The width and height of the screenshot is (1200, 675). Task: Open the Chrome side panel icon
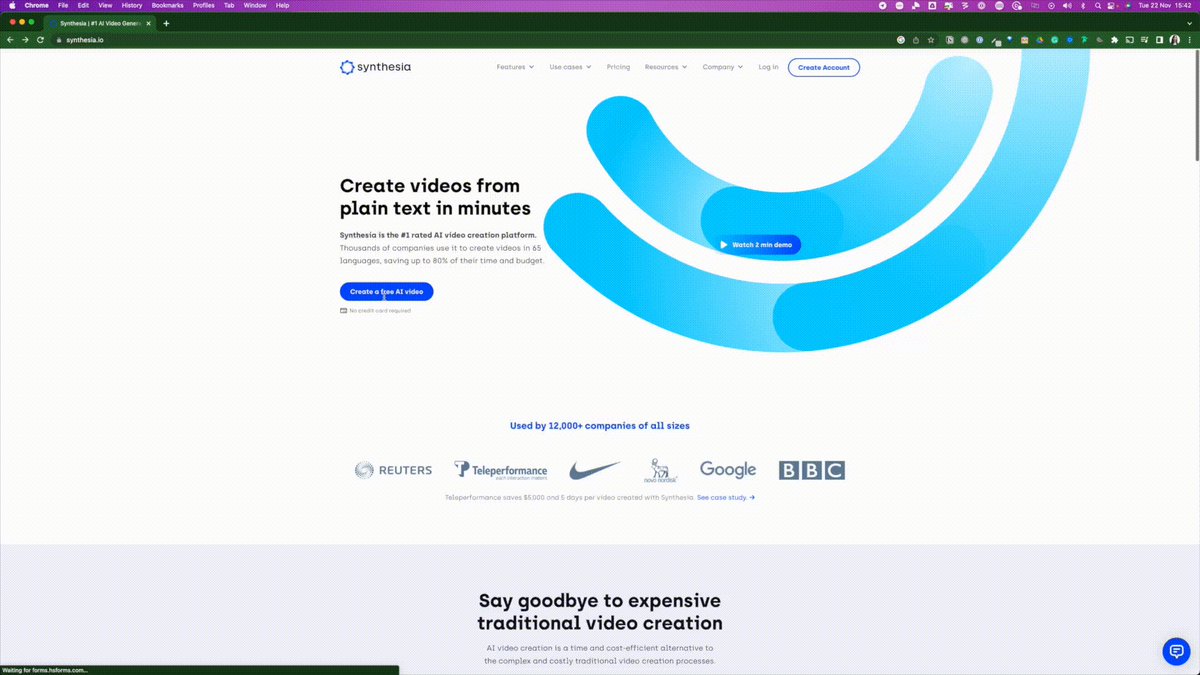(1159, 40)
